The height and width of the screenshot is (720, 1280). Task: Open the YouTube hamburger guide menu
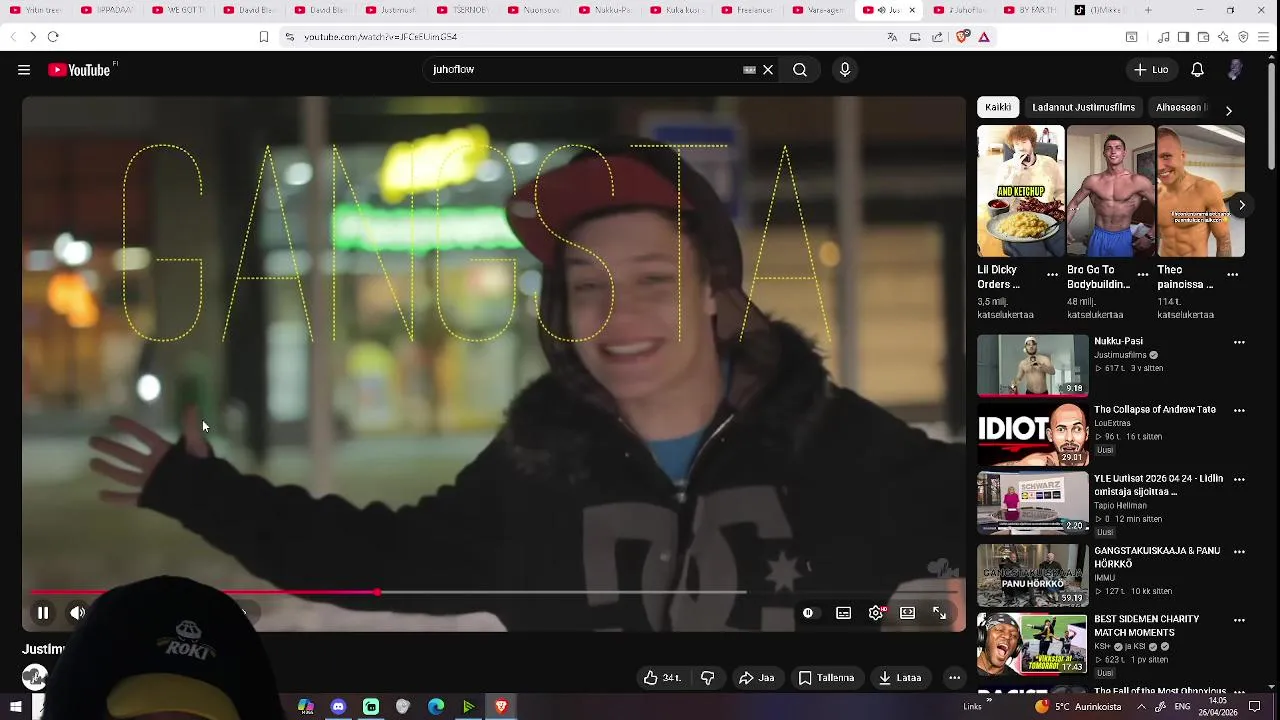coord(24,70)
